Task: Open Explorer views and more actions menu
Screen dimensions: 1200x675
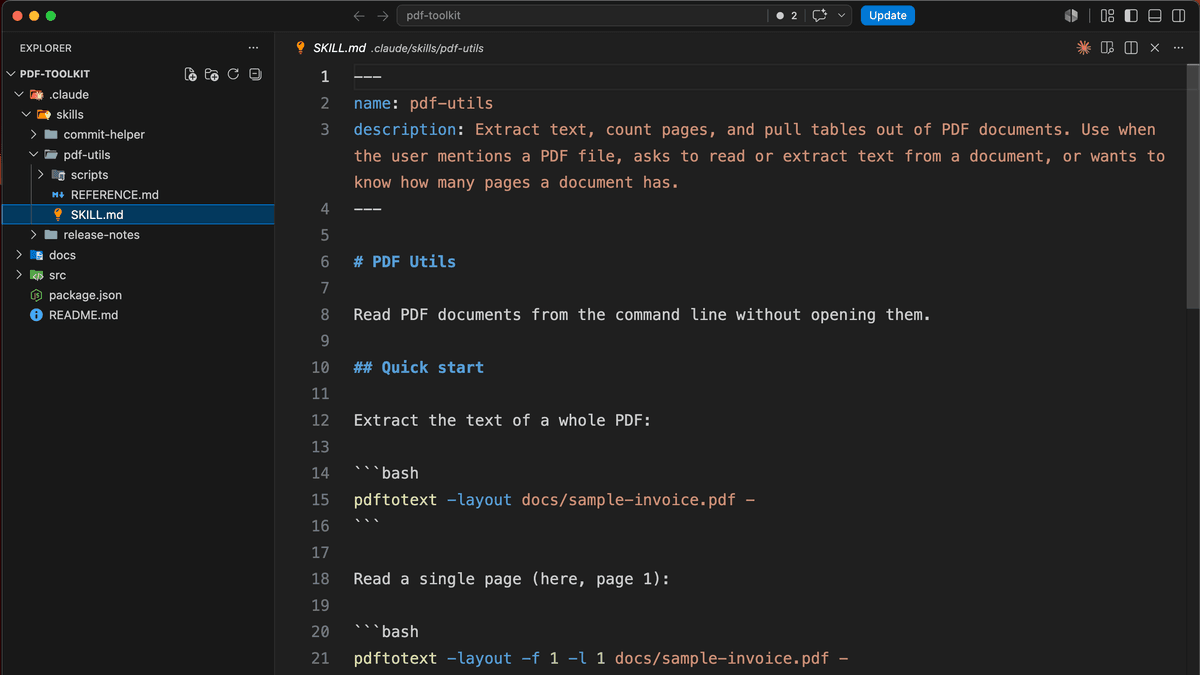Action: click(254, 47)
